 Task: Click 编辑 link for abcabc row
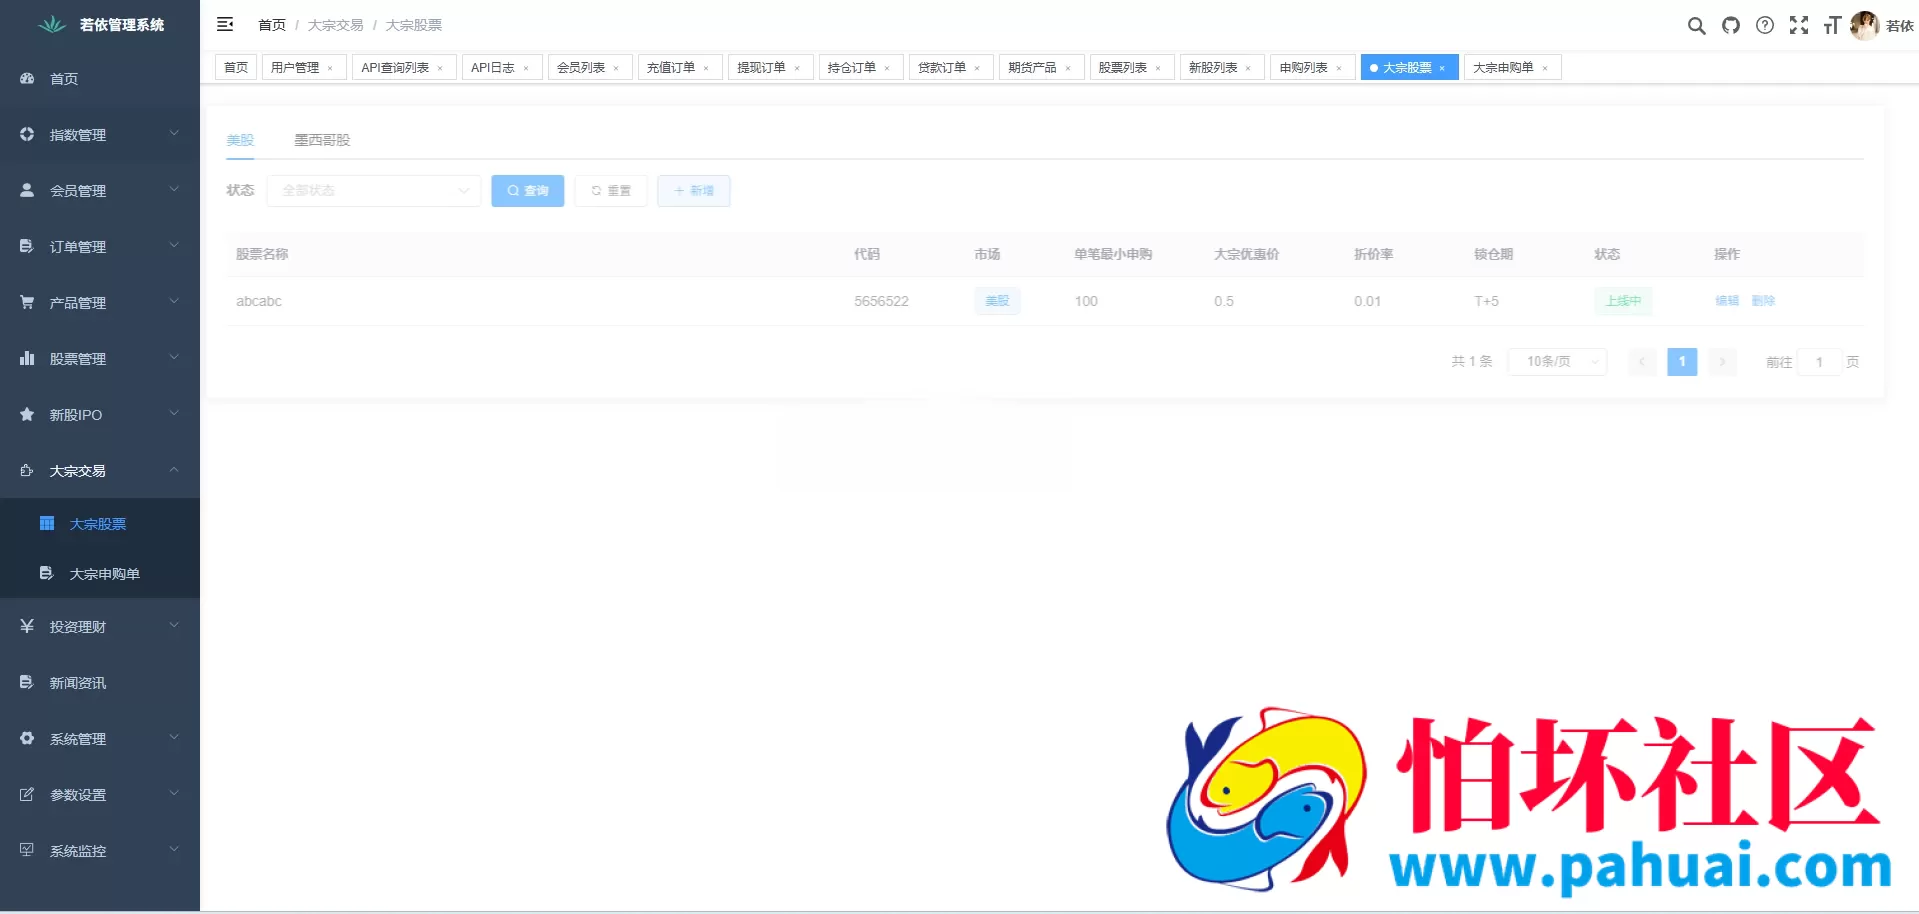tap(1727, 300)
